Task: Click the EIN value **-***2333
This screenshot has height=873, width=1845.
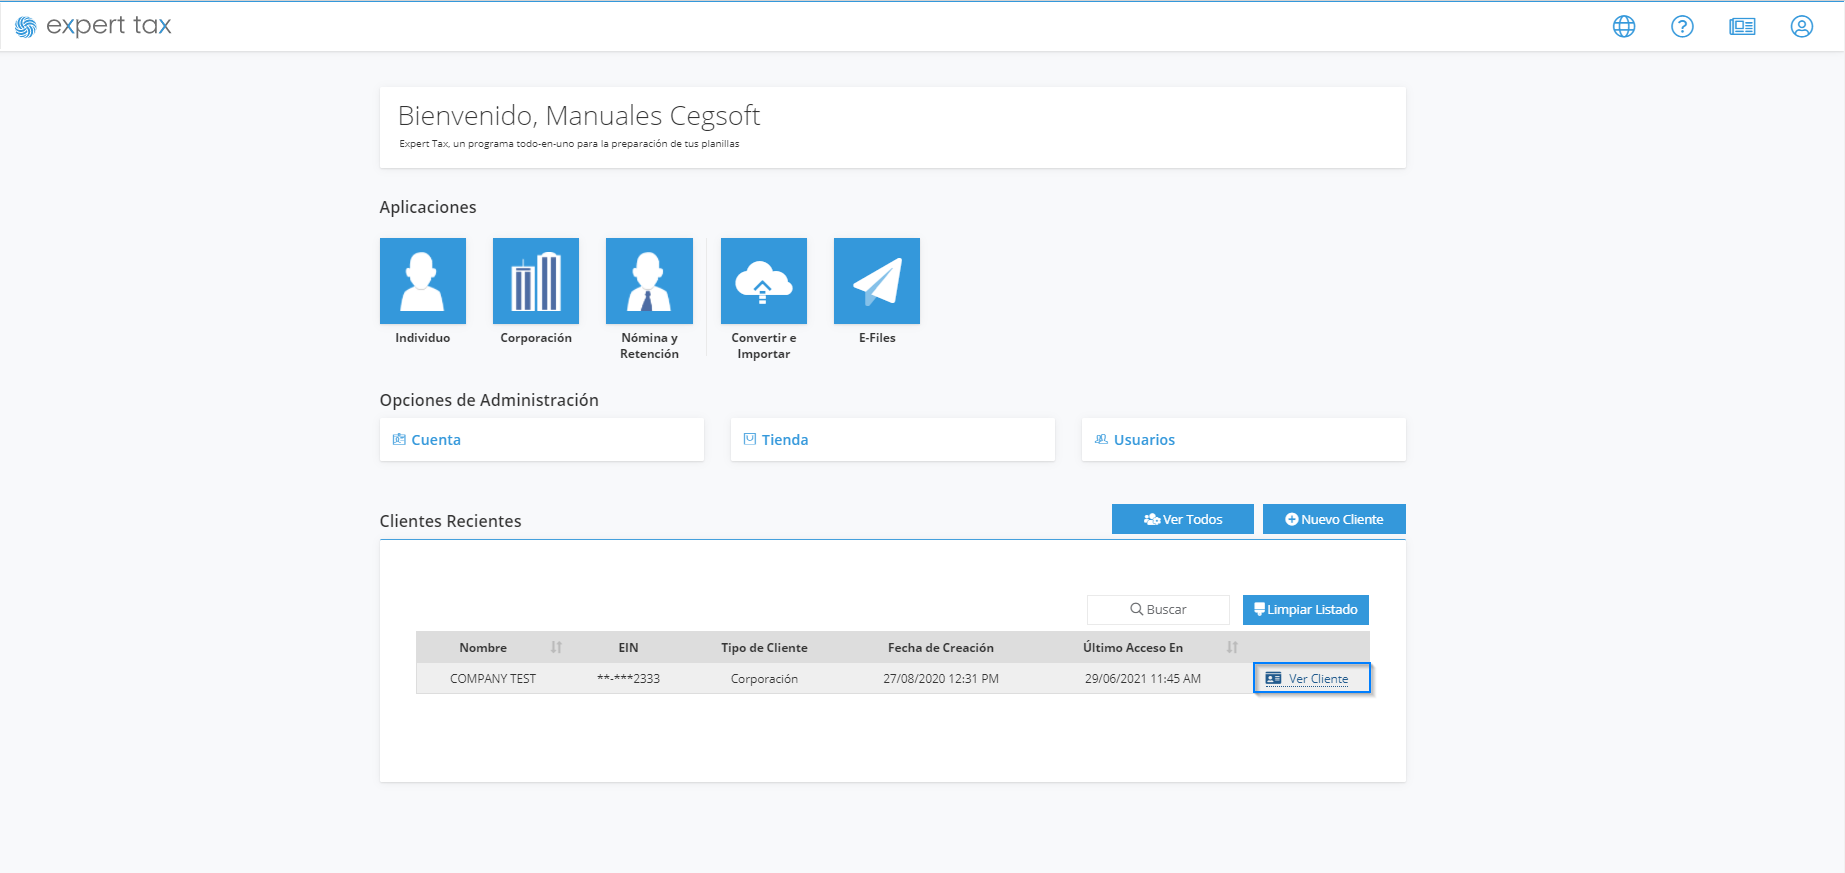Action: click(628, 679)
